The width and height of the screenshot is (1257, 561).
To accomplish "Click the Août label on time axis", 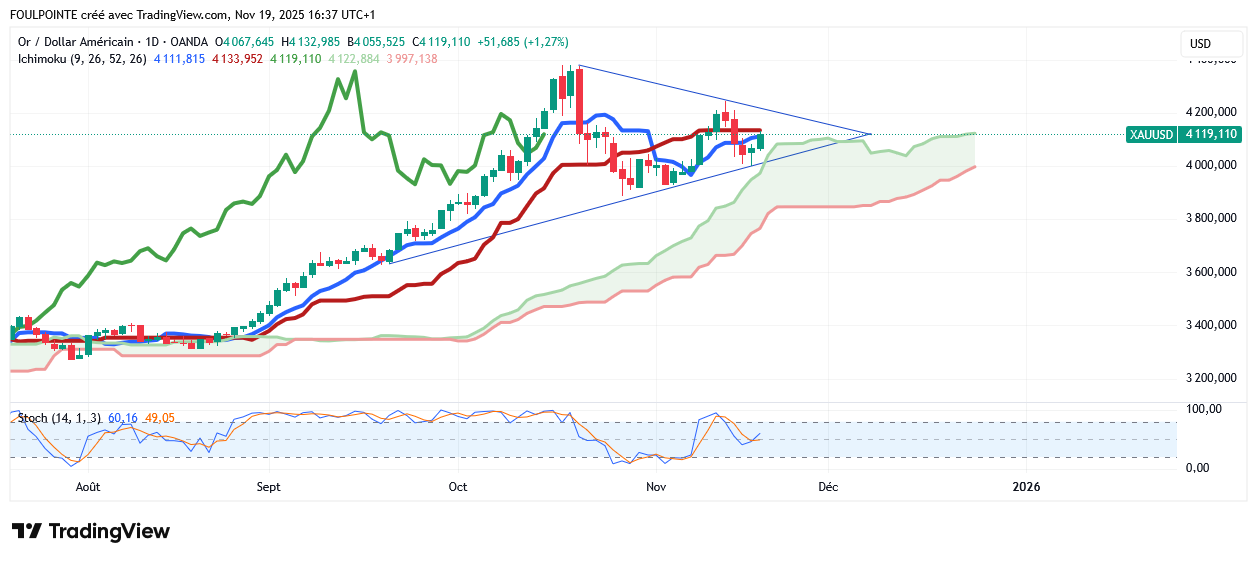I will click(x=88, y=487).
